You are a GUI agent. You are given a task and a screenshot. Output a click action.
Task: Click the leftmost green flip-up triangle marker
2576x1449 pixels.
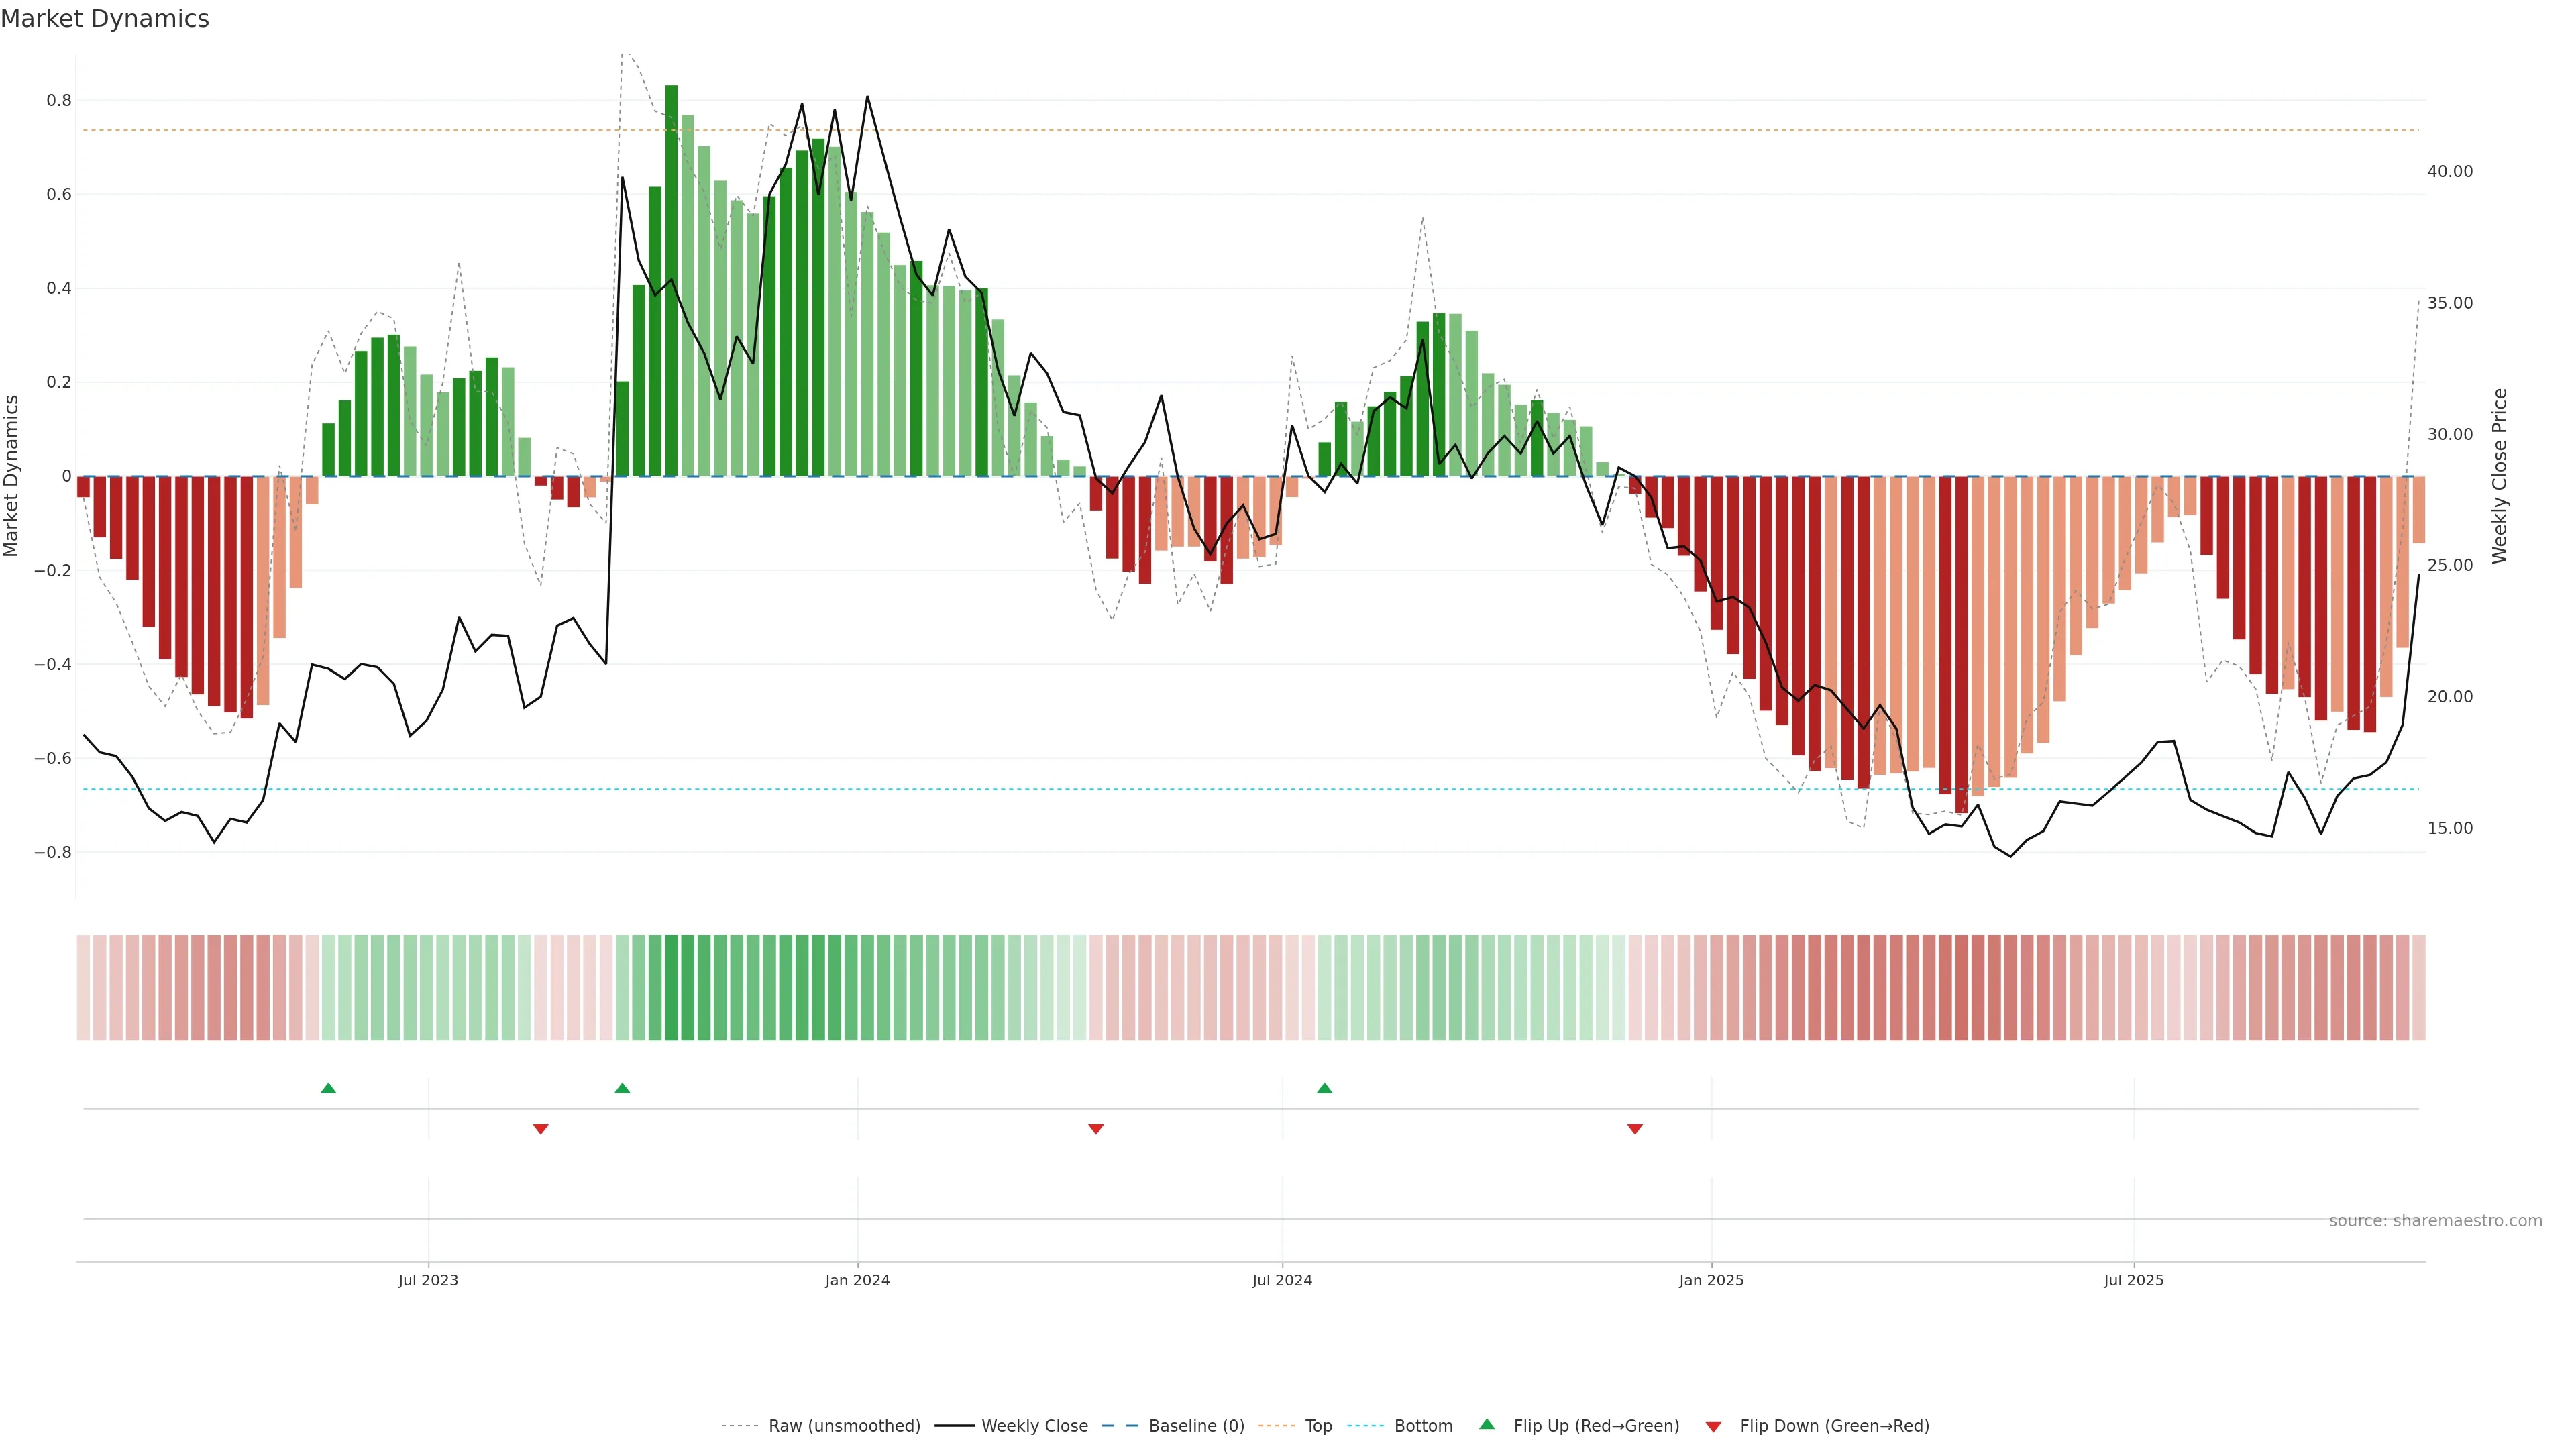coord(328,1088)
